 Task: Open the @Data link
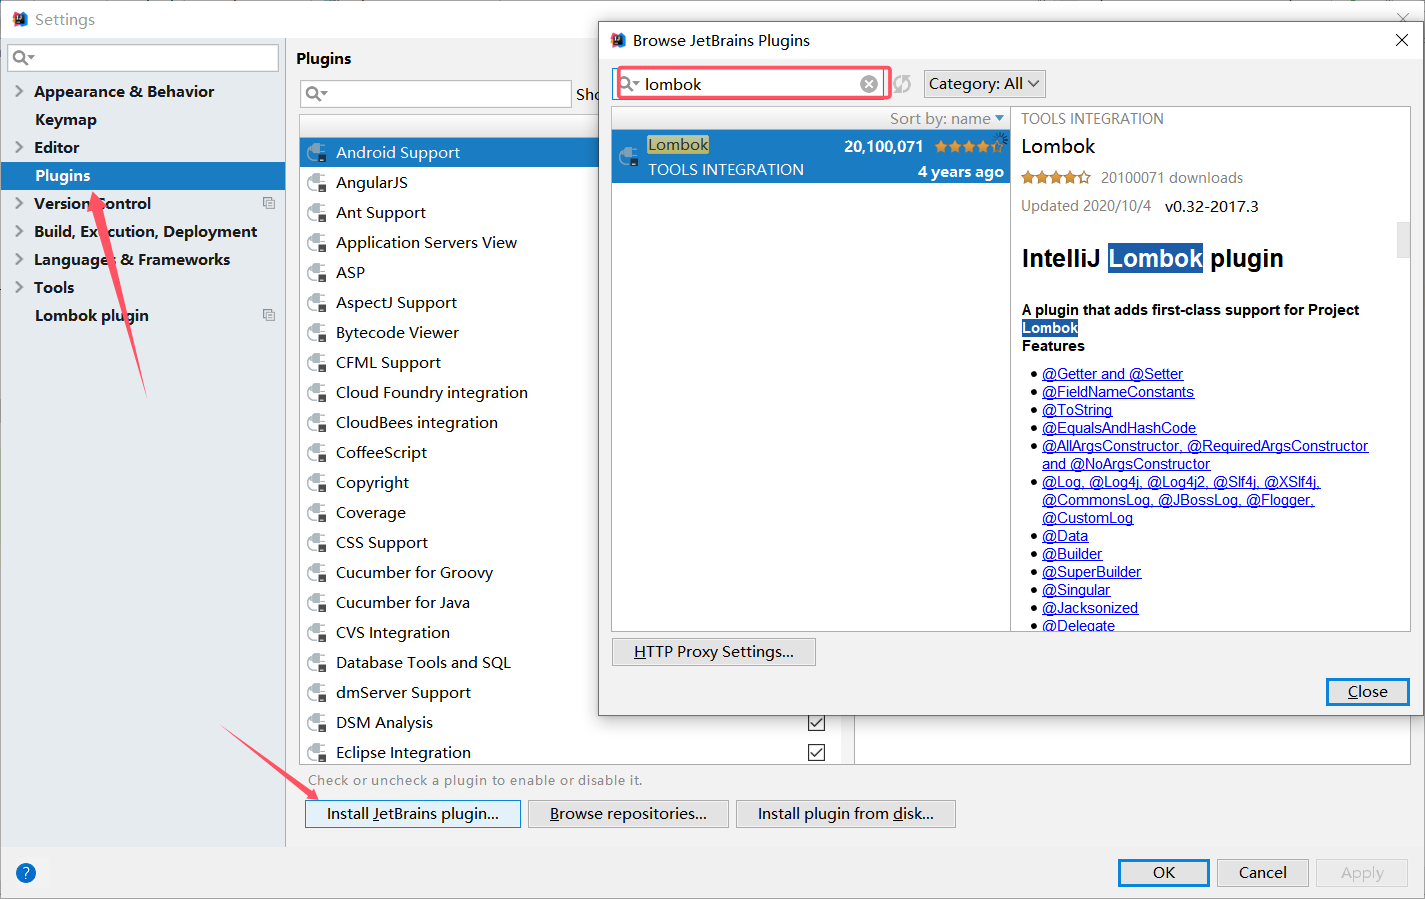[x=1065, y=536]
